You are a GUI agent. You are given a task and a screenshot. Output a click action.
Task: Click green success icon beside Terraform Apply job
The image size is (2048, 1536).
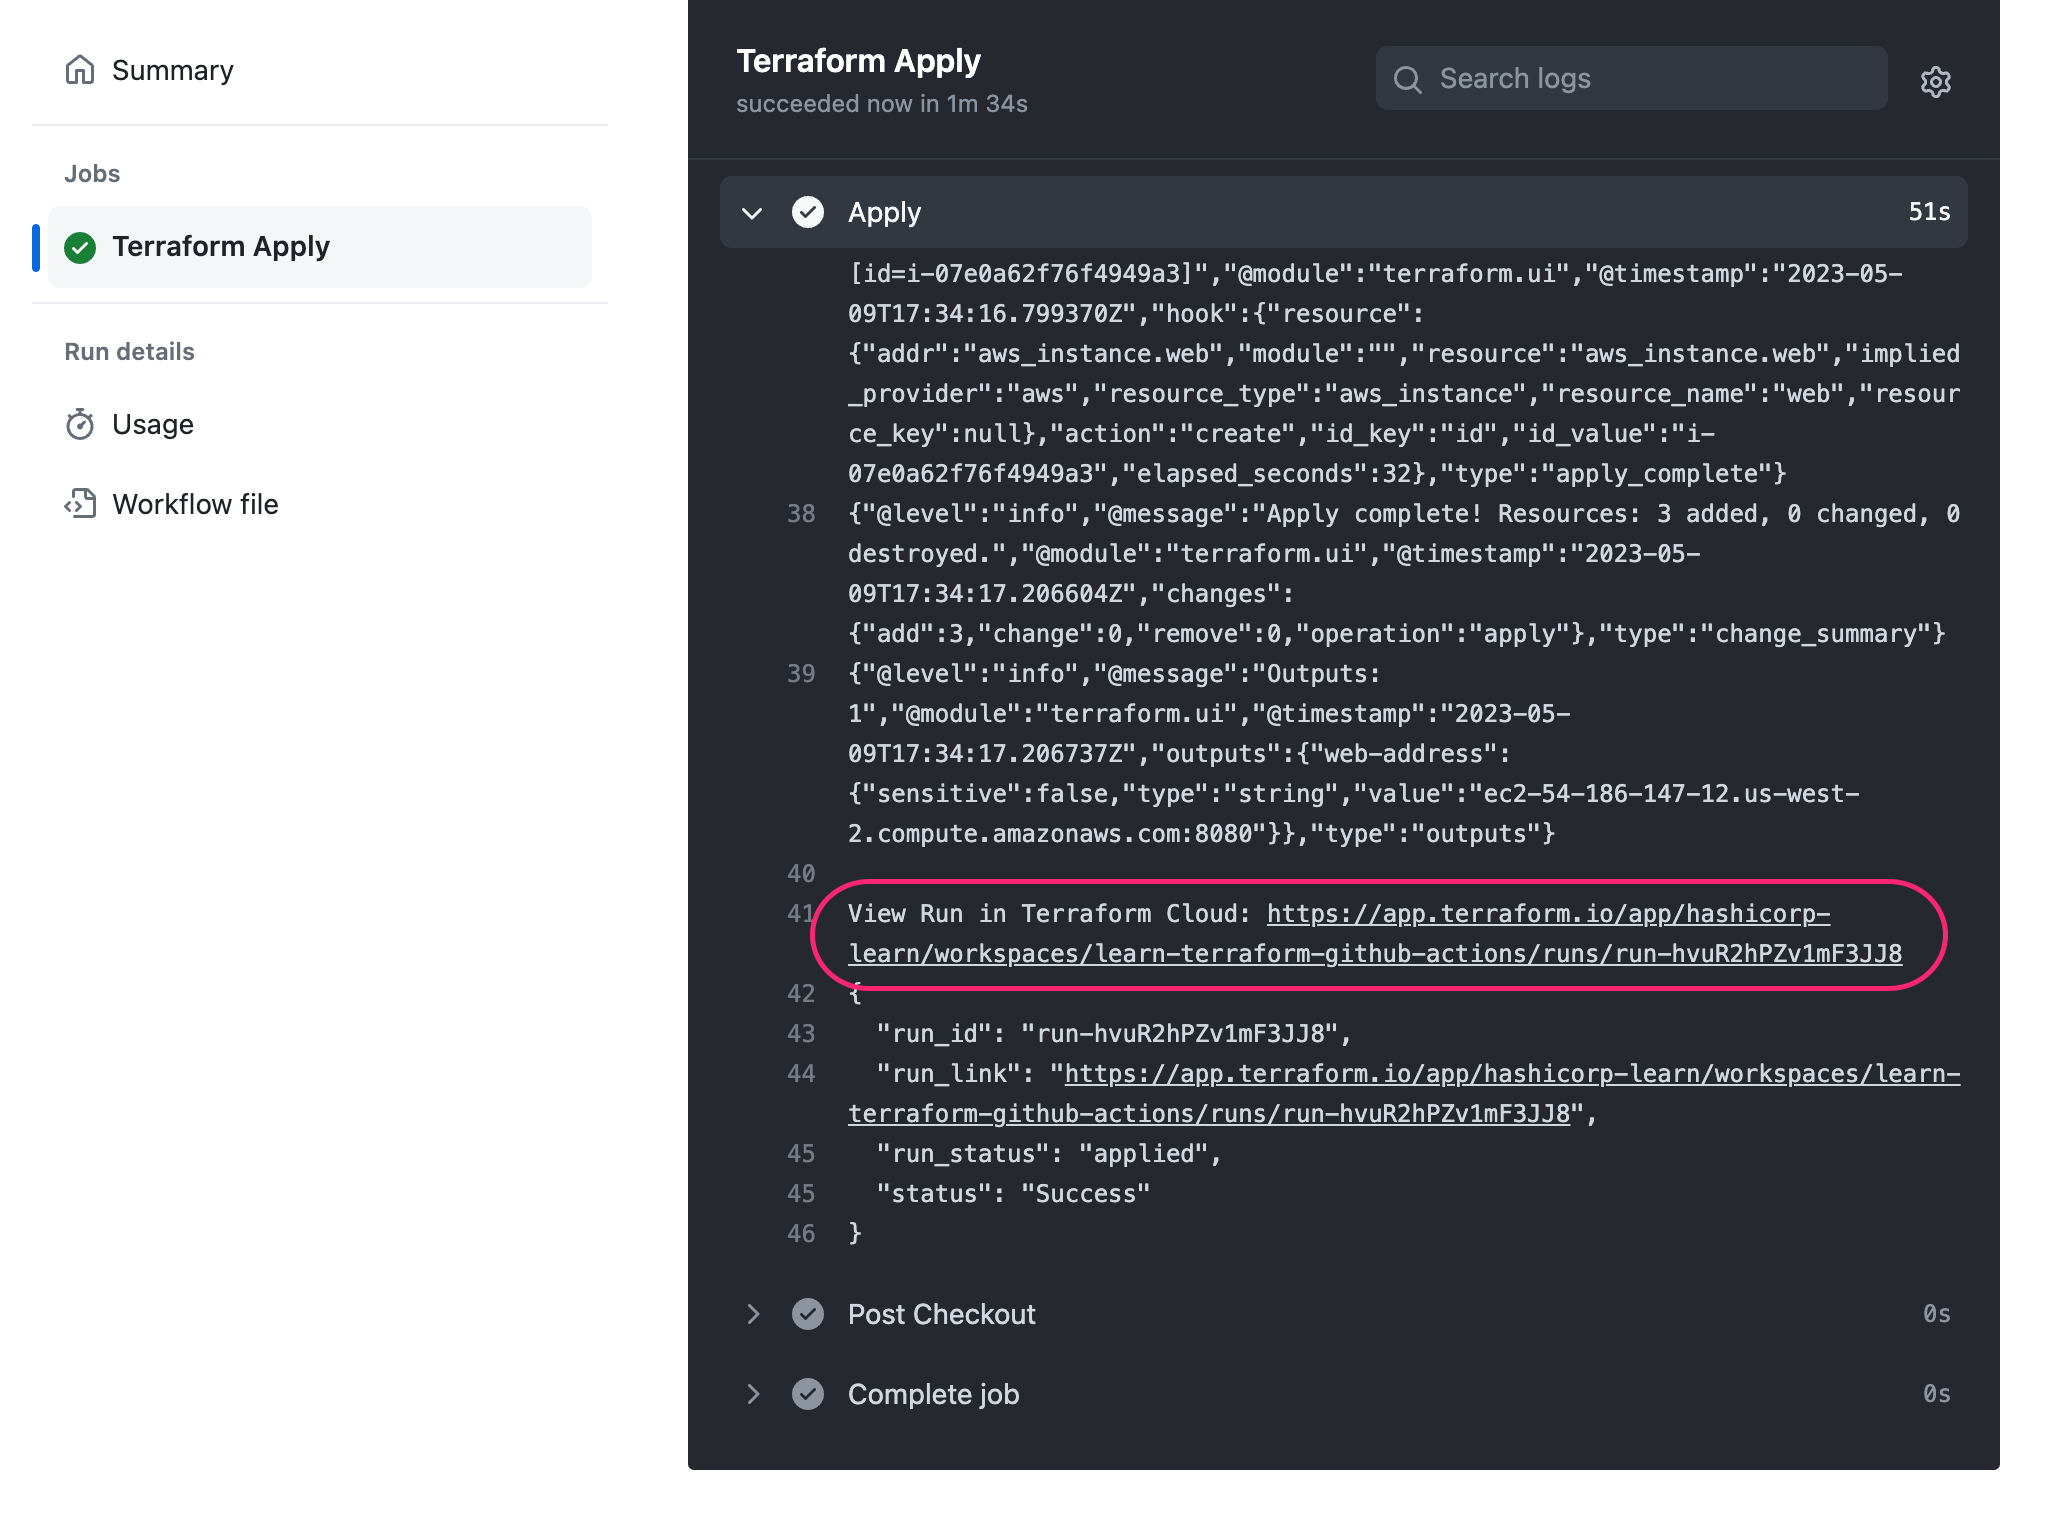(x=80, y=247)
